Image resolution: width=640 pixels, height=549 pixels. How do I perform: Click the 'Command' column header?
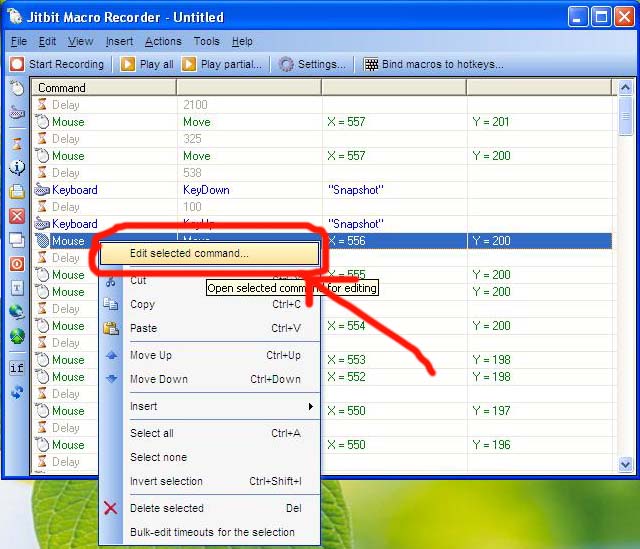tap(104, 88)
